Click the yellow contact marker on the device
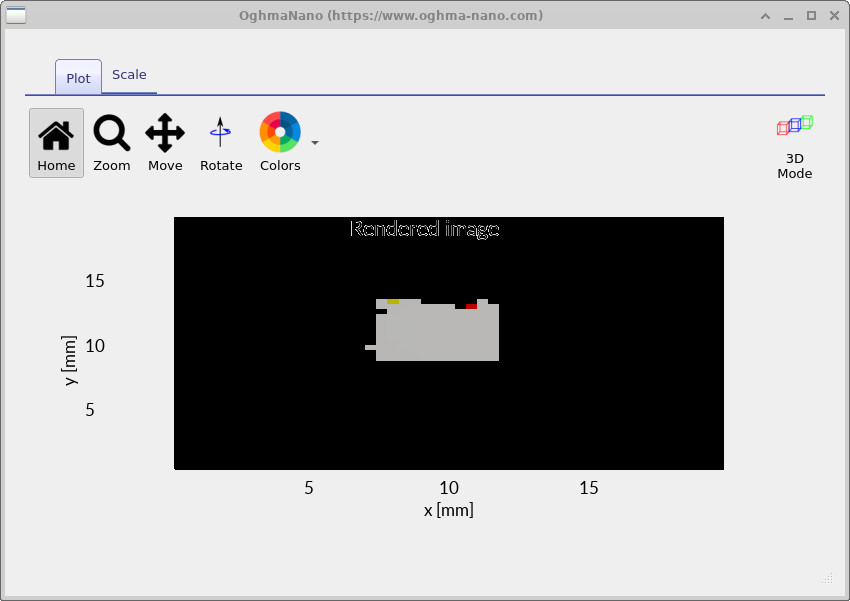The image size is (850, 601). pyautogui.click(x=393, y=301)
